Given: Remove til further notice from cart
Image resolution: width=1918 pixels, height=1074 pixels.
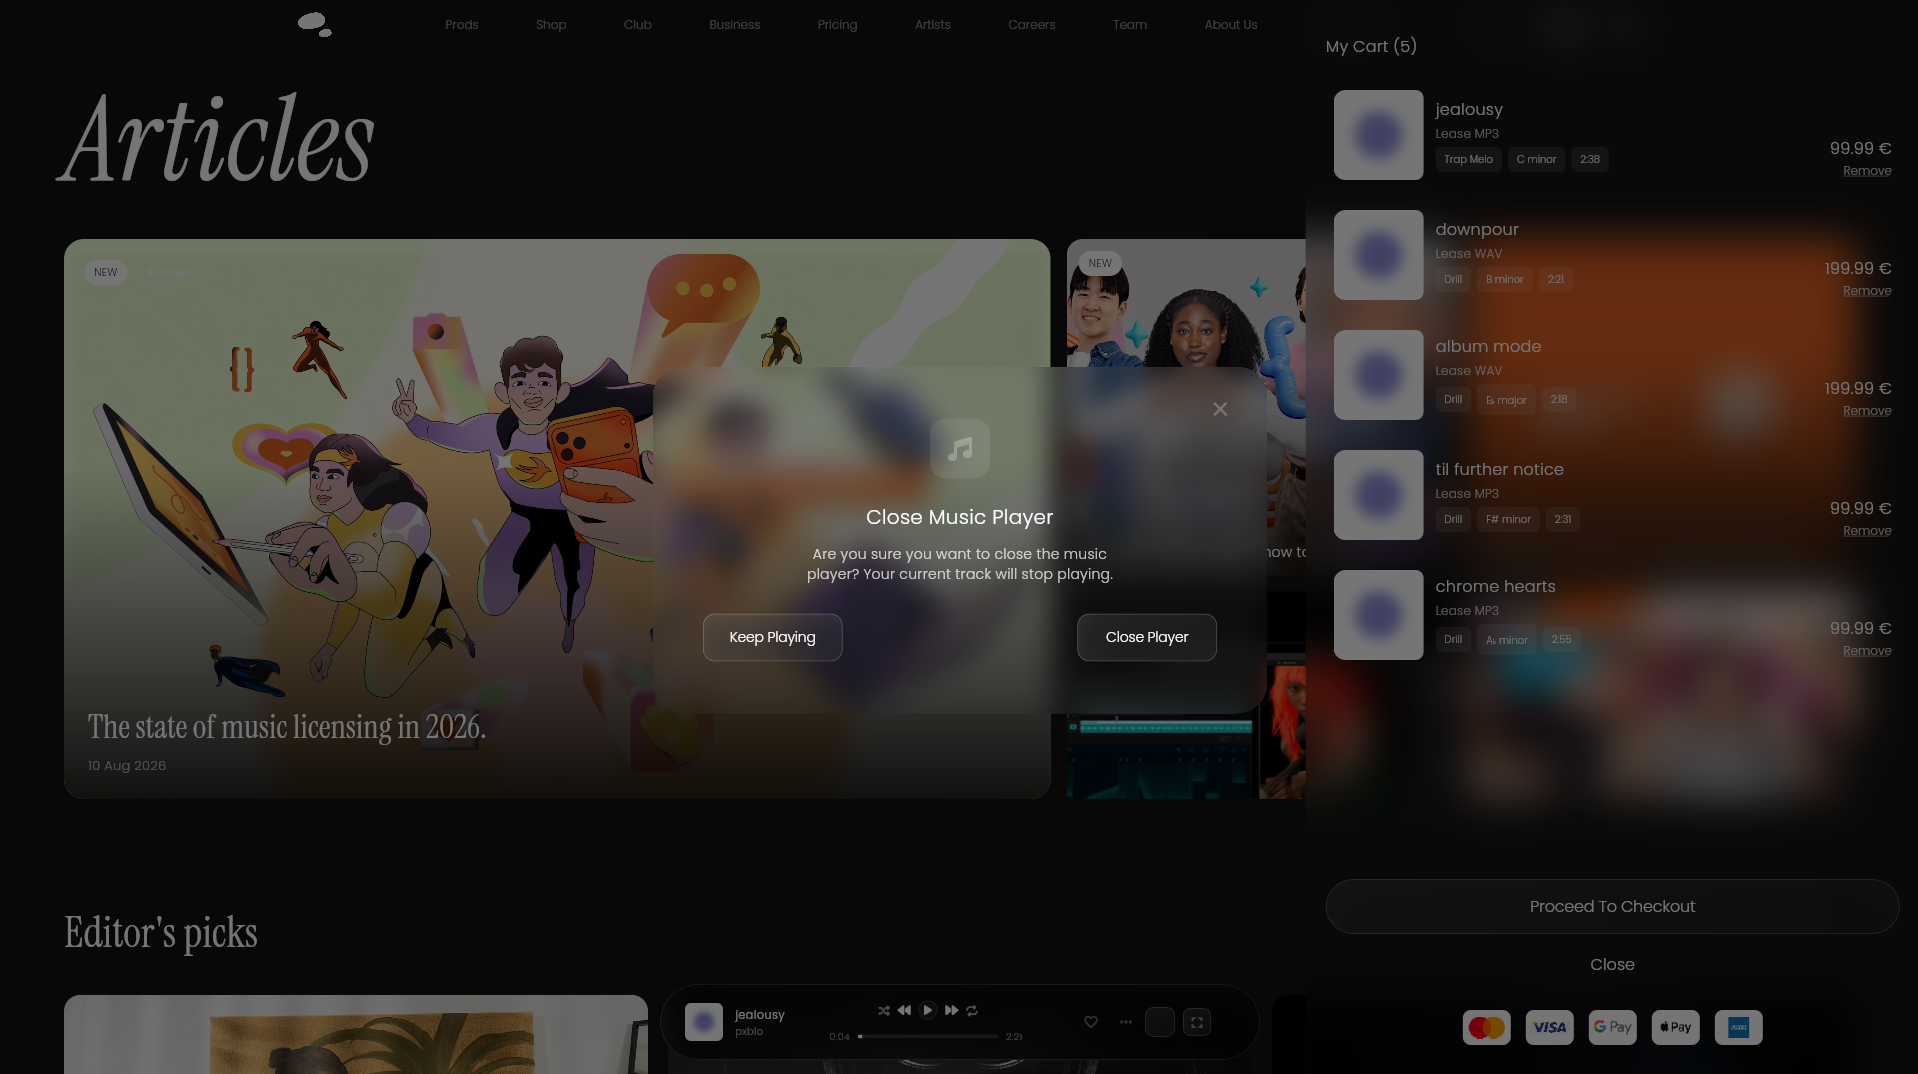Looking at the screenshot, I should pyautogui.click(x=1867, y=531).
